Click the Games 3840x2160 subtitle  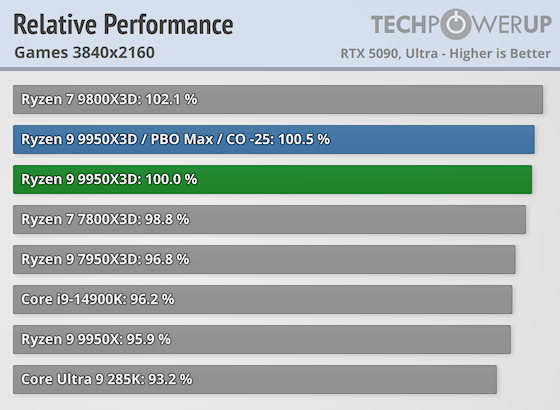coord(85,53)
